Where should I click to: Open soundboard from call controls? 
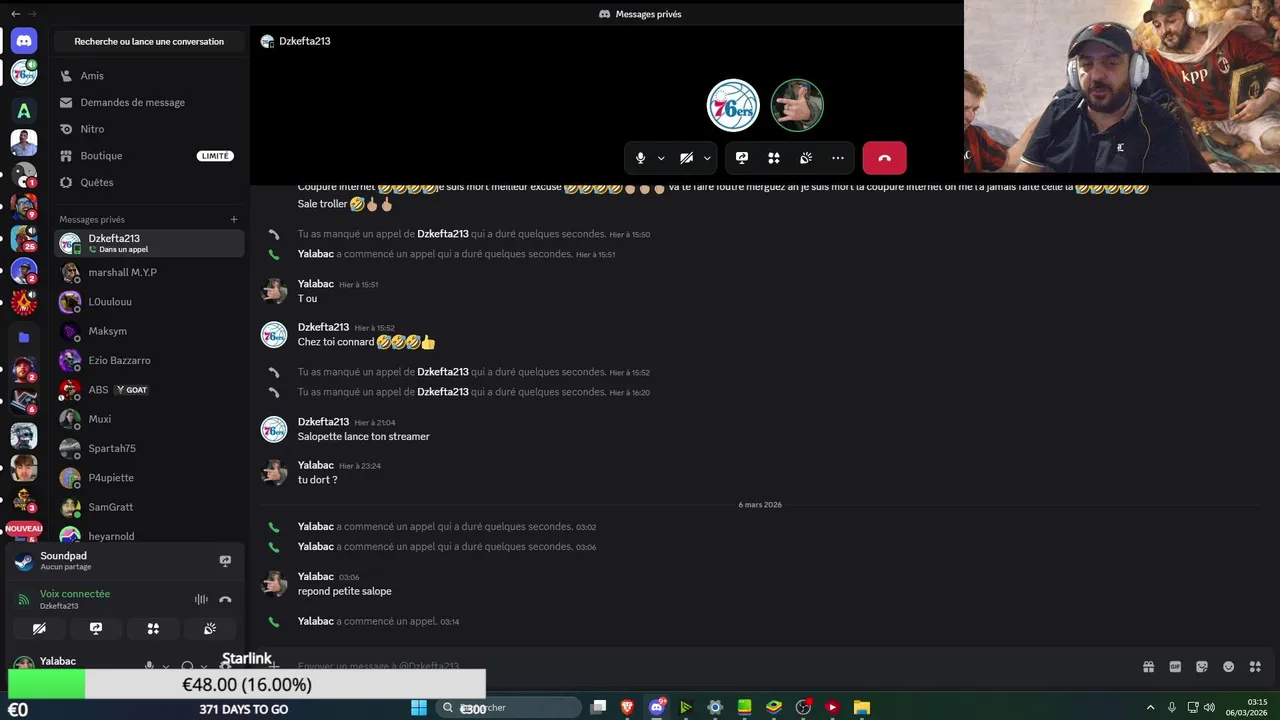806,158
